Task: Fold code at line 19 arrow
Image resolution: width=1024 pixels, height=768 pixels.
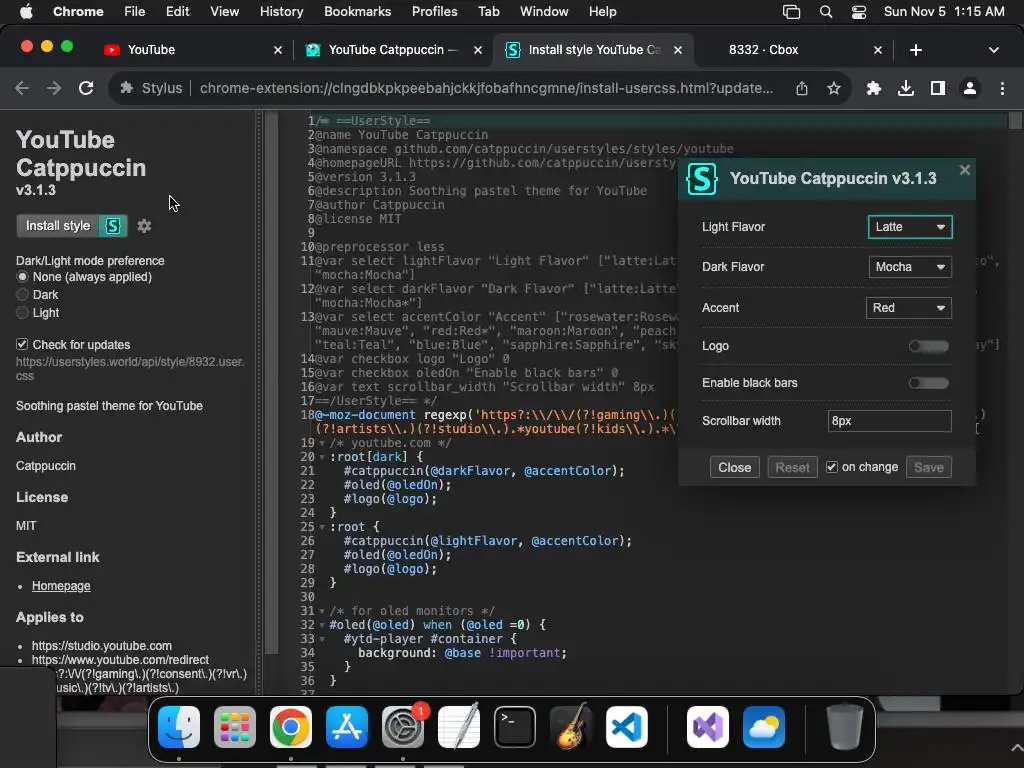Action: pyautogui.click(x=322, y=443)
